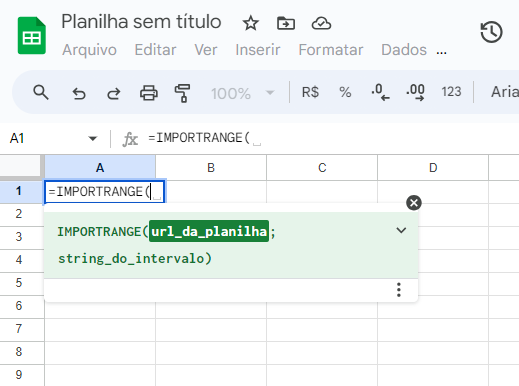Image resolution: width=519 pixels, height=386 pixels.
Task: Open the Google Sheets home icon
Action: click(32, 35)
